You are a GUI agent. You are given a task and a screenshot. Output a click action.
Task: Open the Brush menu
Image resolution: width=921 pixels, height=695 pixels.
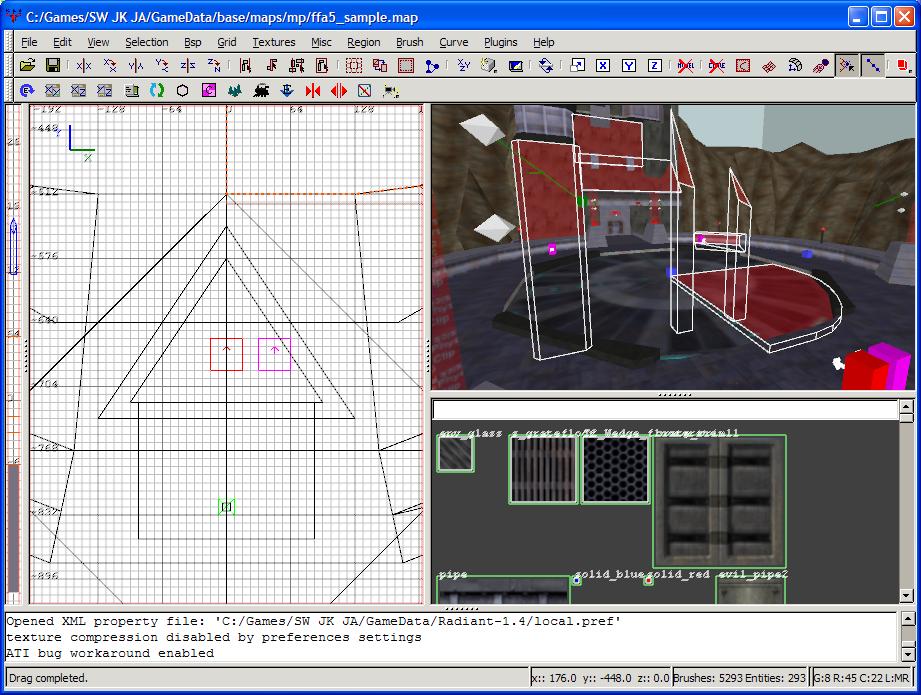point(409,42)
